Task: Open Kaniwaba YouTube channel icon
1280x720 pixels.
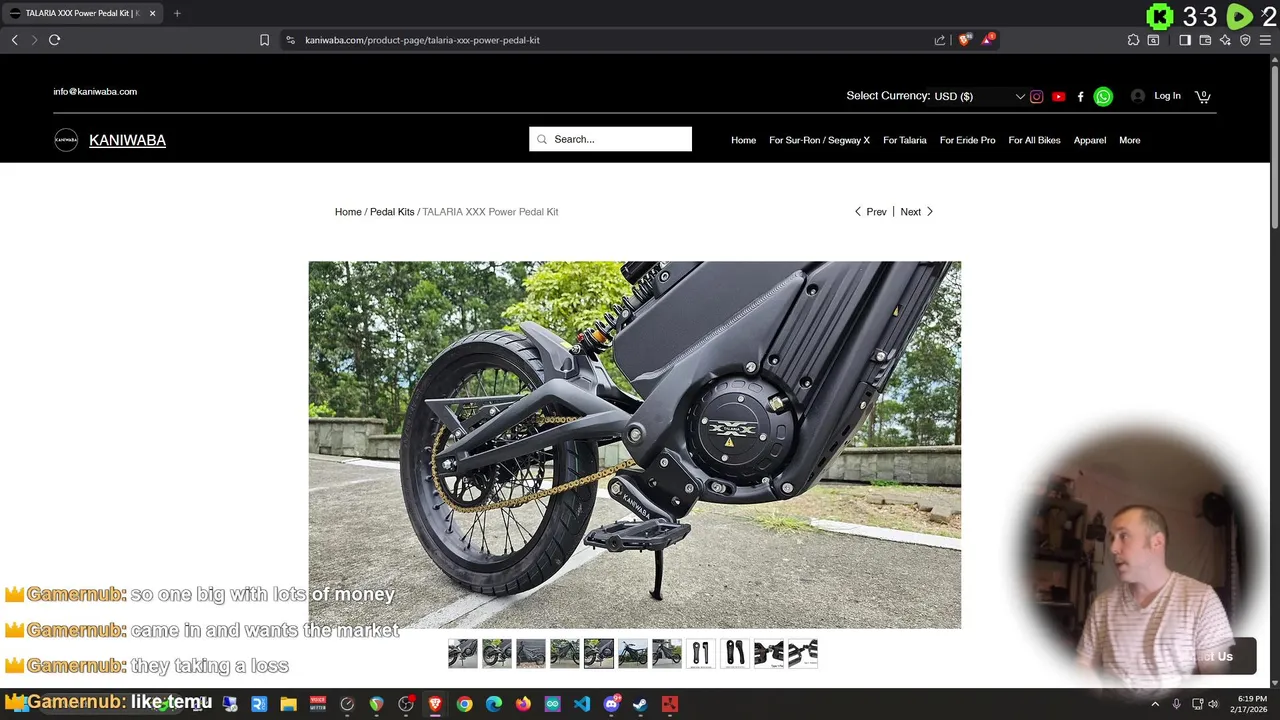Action: tap(1059, 97)
